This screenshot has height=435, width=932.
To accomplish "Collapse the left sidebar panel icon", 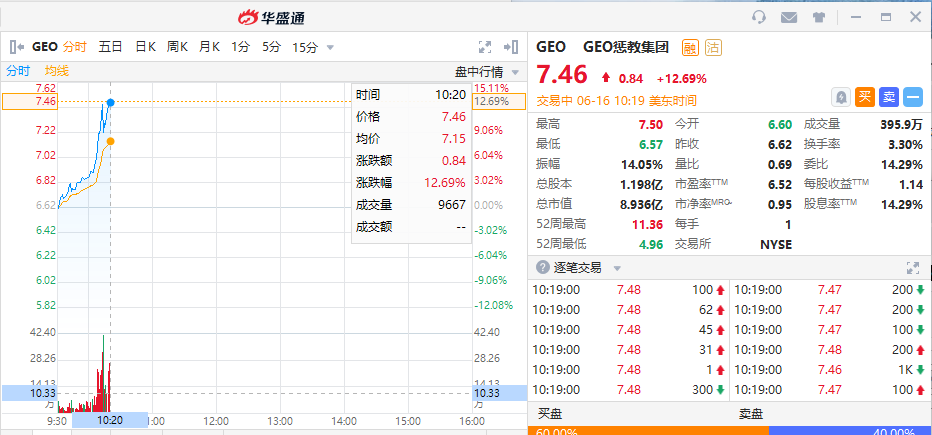I will click(17, 47).
